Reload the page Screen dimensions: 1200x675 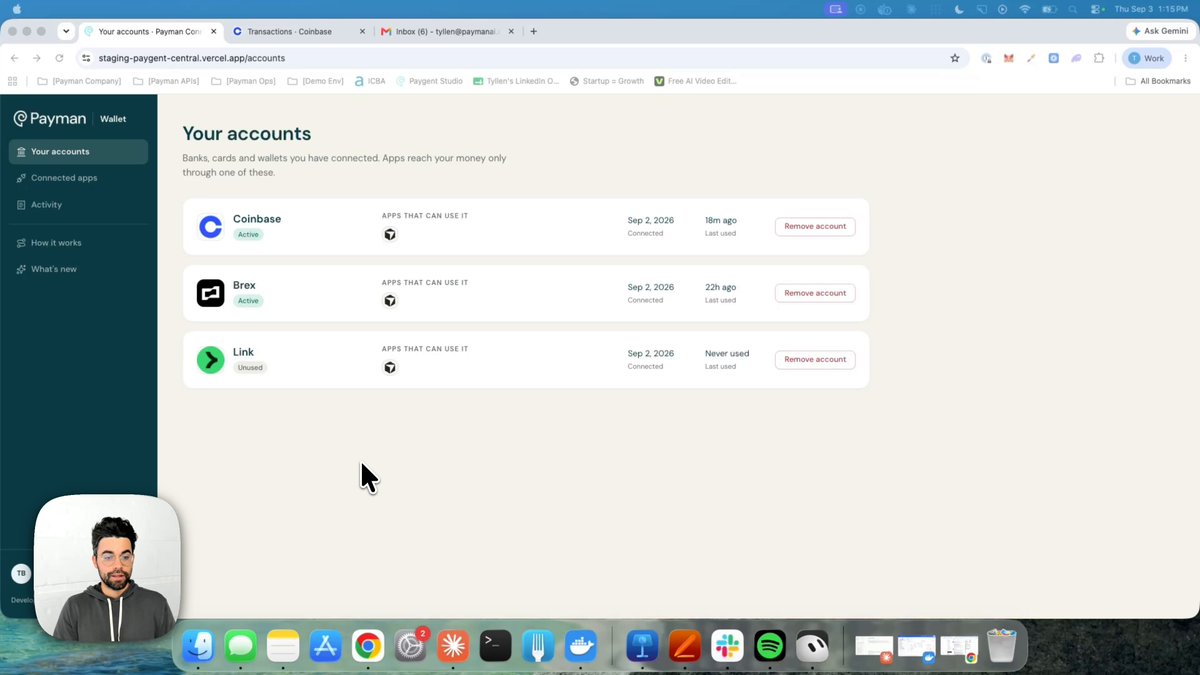point(59,58)
